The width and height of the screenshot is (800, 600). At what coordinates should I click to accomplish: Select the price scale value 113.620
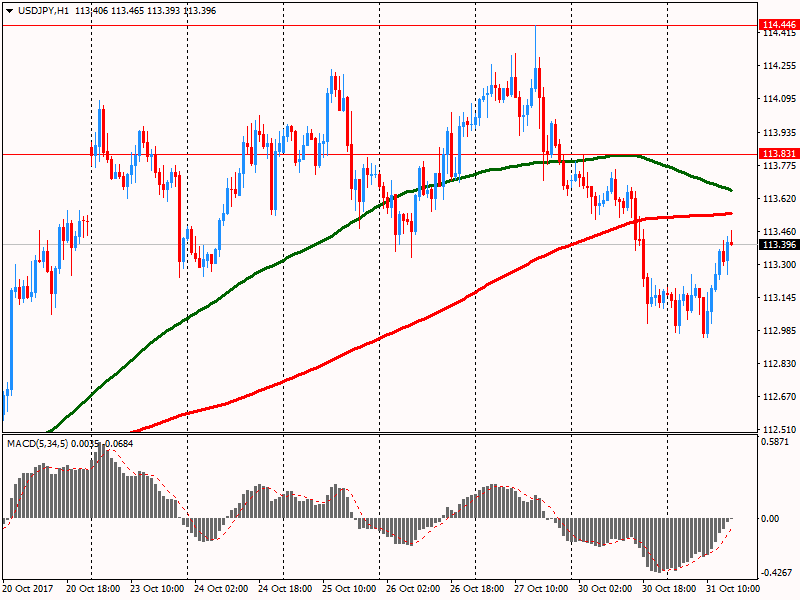pyautogui.click(x=779, y=198)
